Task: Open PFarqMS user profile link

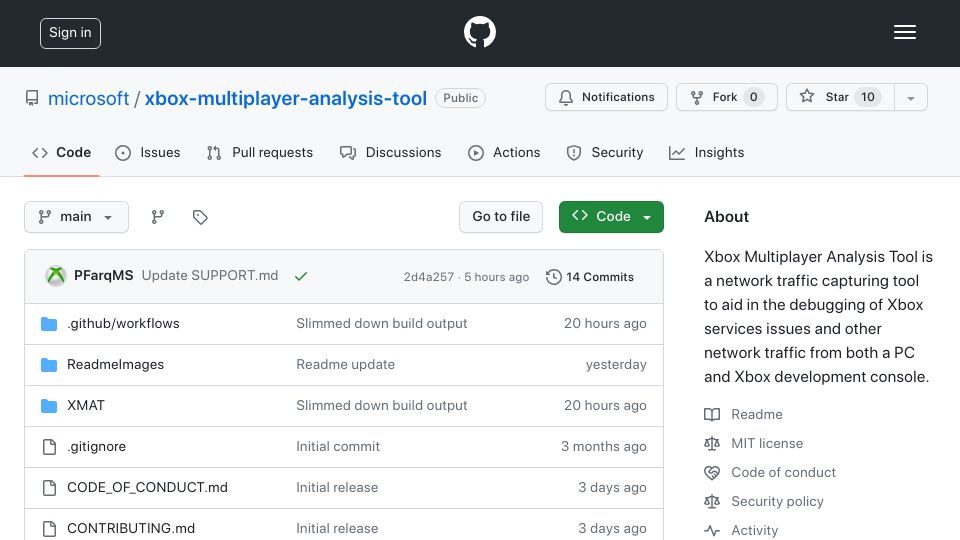Action: coord(103,276)
